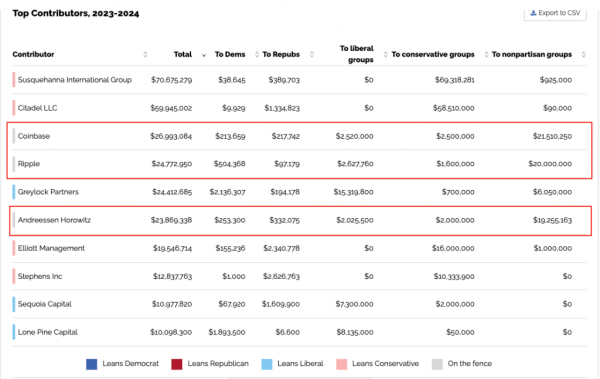Click Greylock total $24,412,685
The width and height of the screenshot is (600, 379).
pyautogui.click(x=172, y=192)
